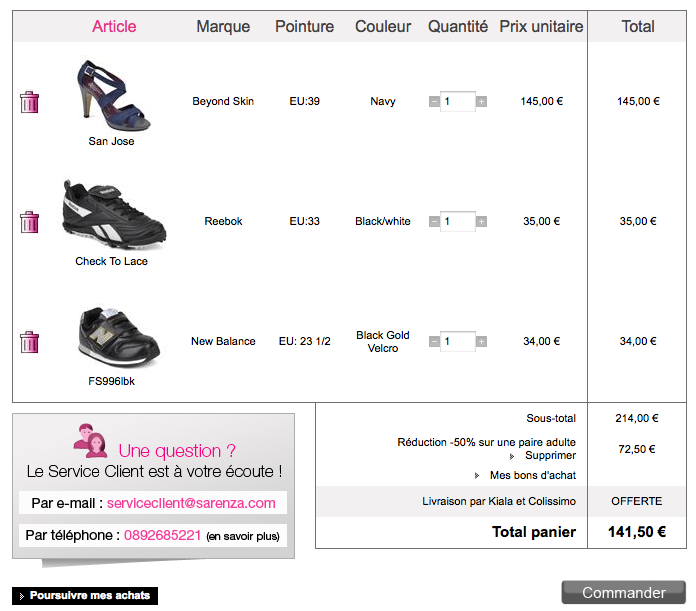Image resolution: width=696 pixels, height=611 pixels.
Task: Click the Article column header
Action: coord(114,27)
